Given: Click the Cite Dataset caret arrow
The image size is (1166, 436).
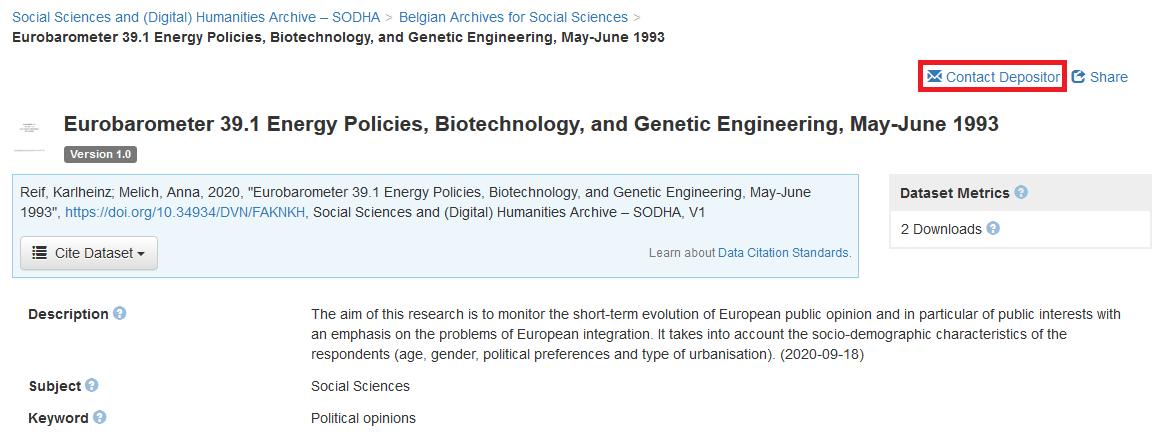Looking at the screenshot, I should (141, 254).
